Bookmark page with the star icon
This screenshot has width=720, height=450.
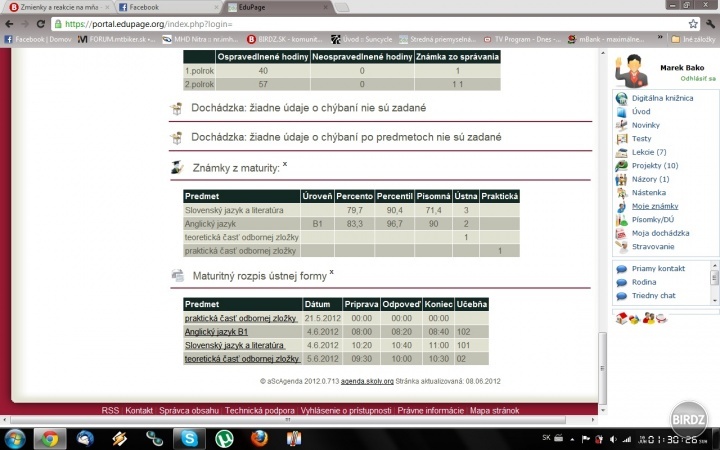point(693,24)
